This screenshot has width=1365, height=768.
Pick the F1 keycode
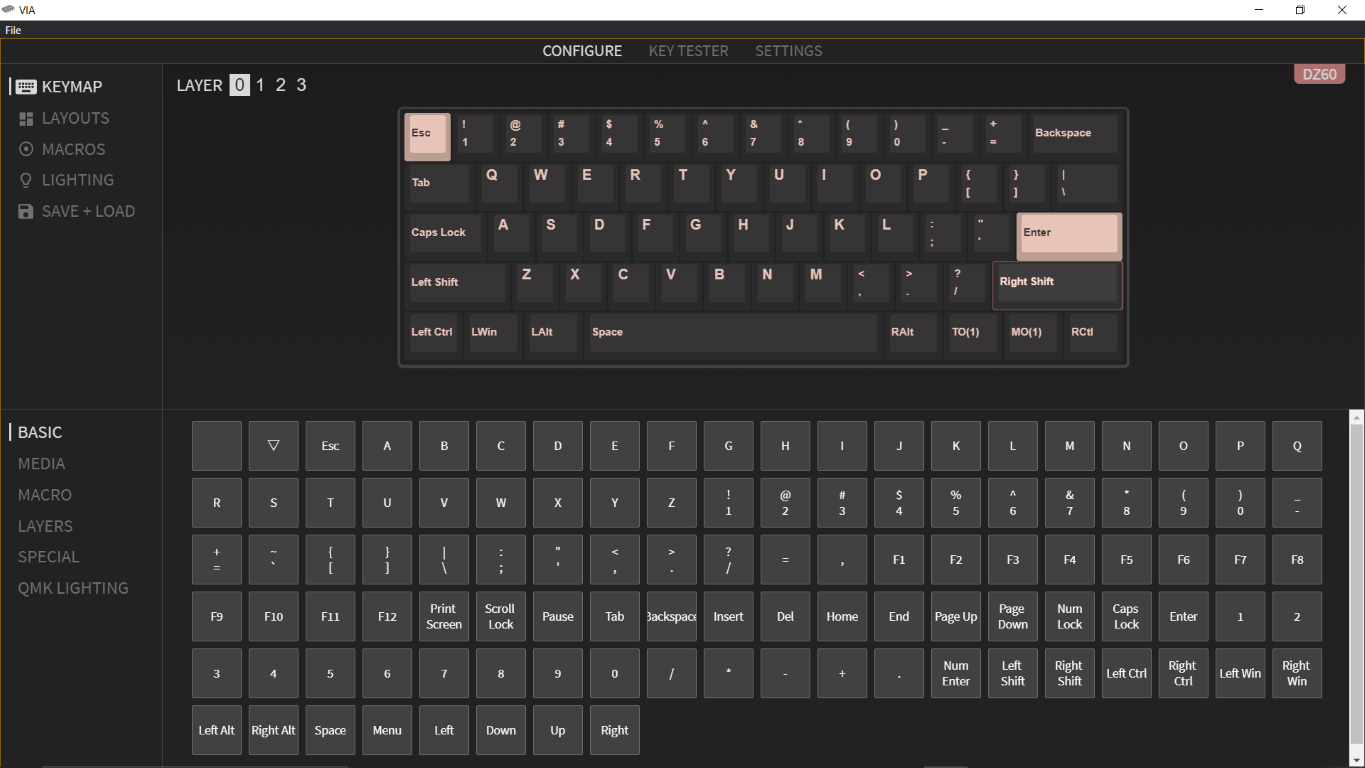pos(899,559)
